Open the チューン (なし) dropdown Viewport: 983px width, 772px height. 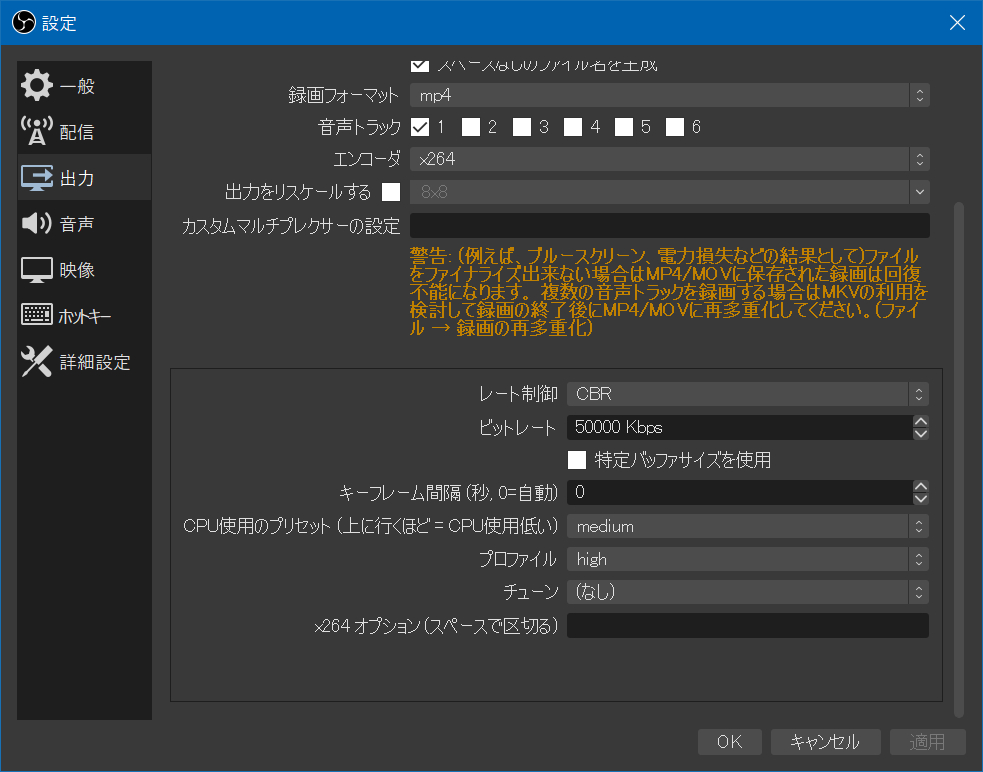(748, 592)
